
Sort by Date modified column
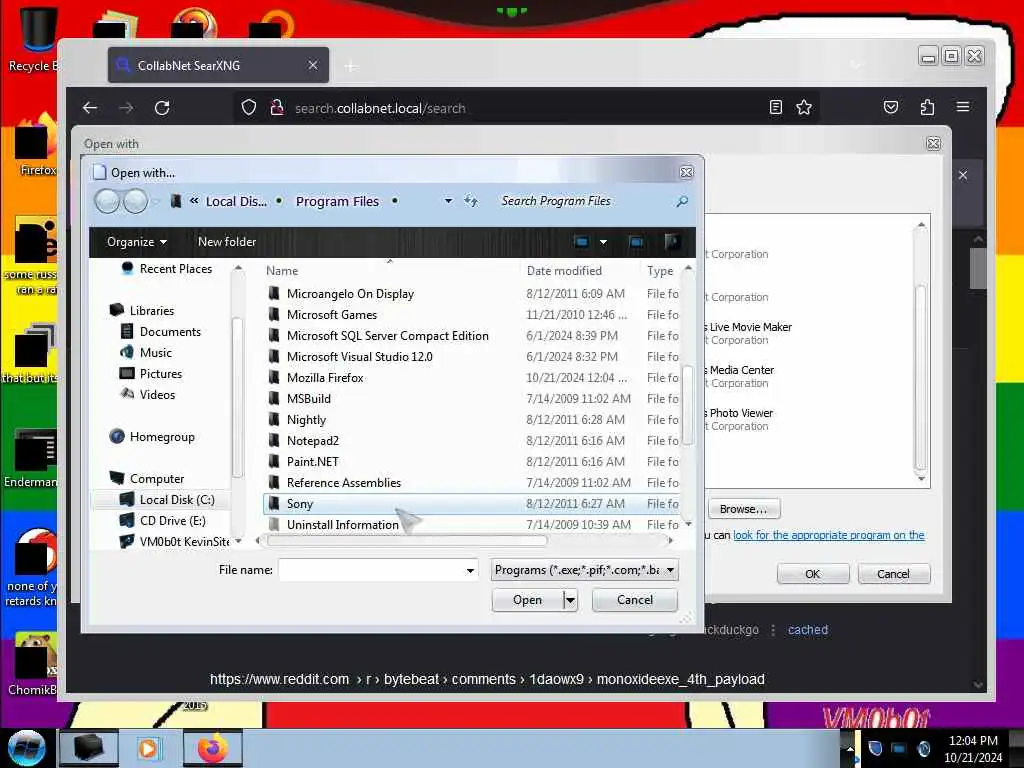(564, 270)
